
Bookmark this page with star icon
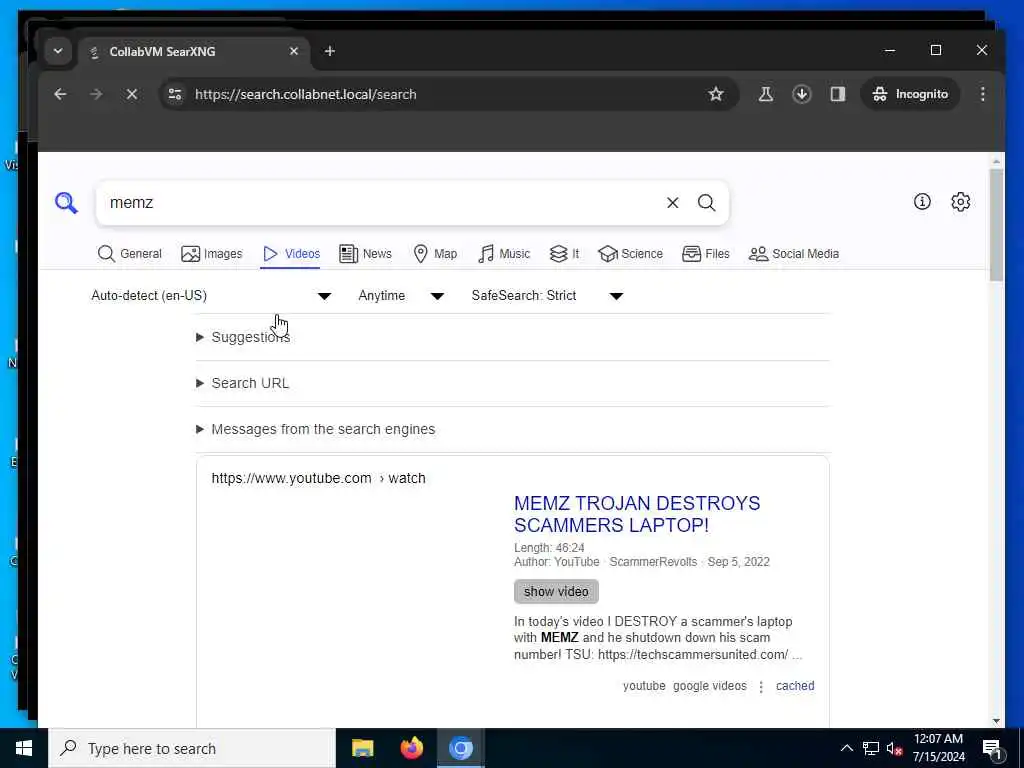716,94
